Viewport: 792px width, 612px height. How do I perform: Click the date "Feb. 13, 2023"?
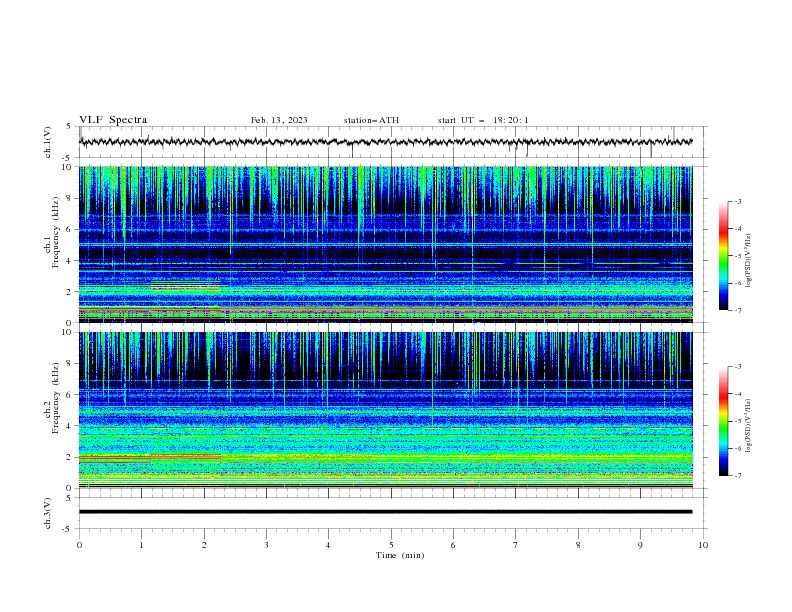[279, 120]
